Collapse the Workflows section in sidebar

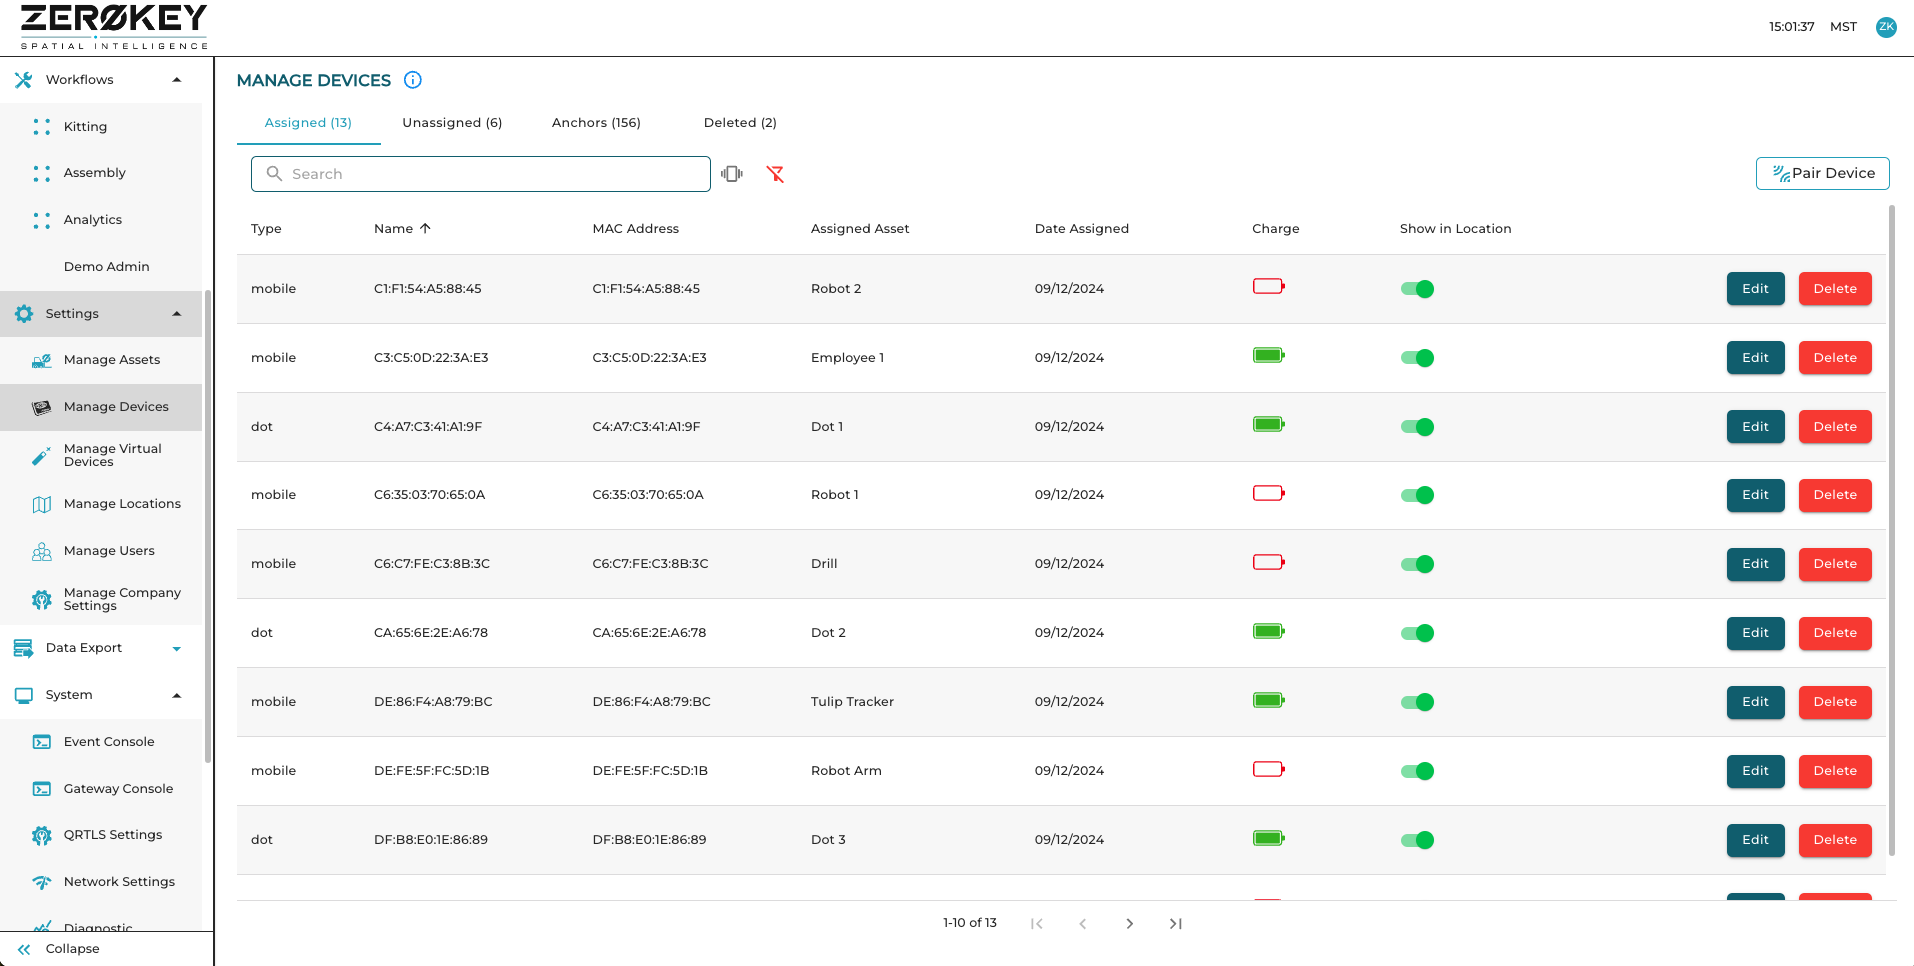click(177, 80)
